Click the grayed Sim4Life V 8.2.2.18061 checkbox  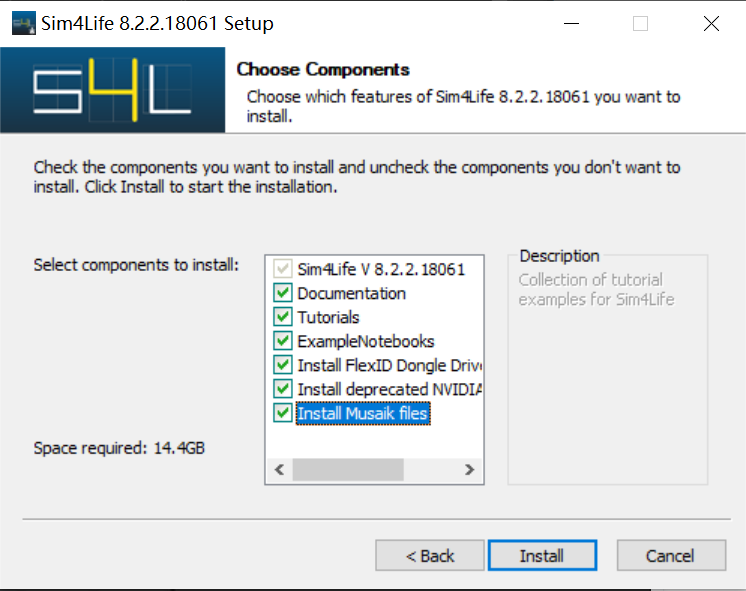tap(282, 269)
